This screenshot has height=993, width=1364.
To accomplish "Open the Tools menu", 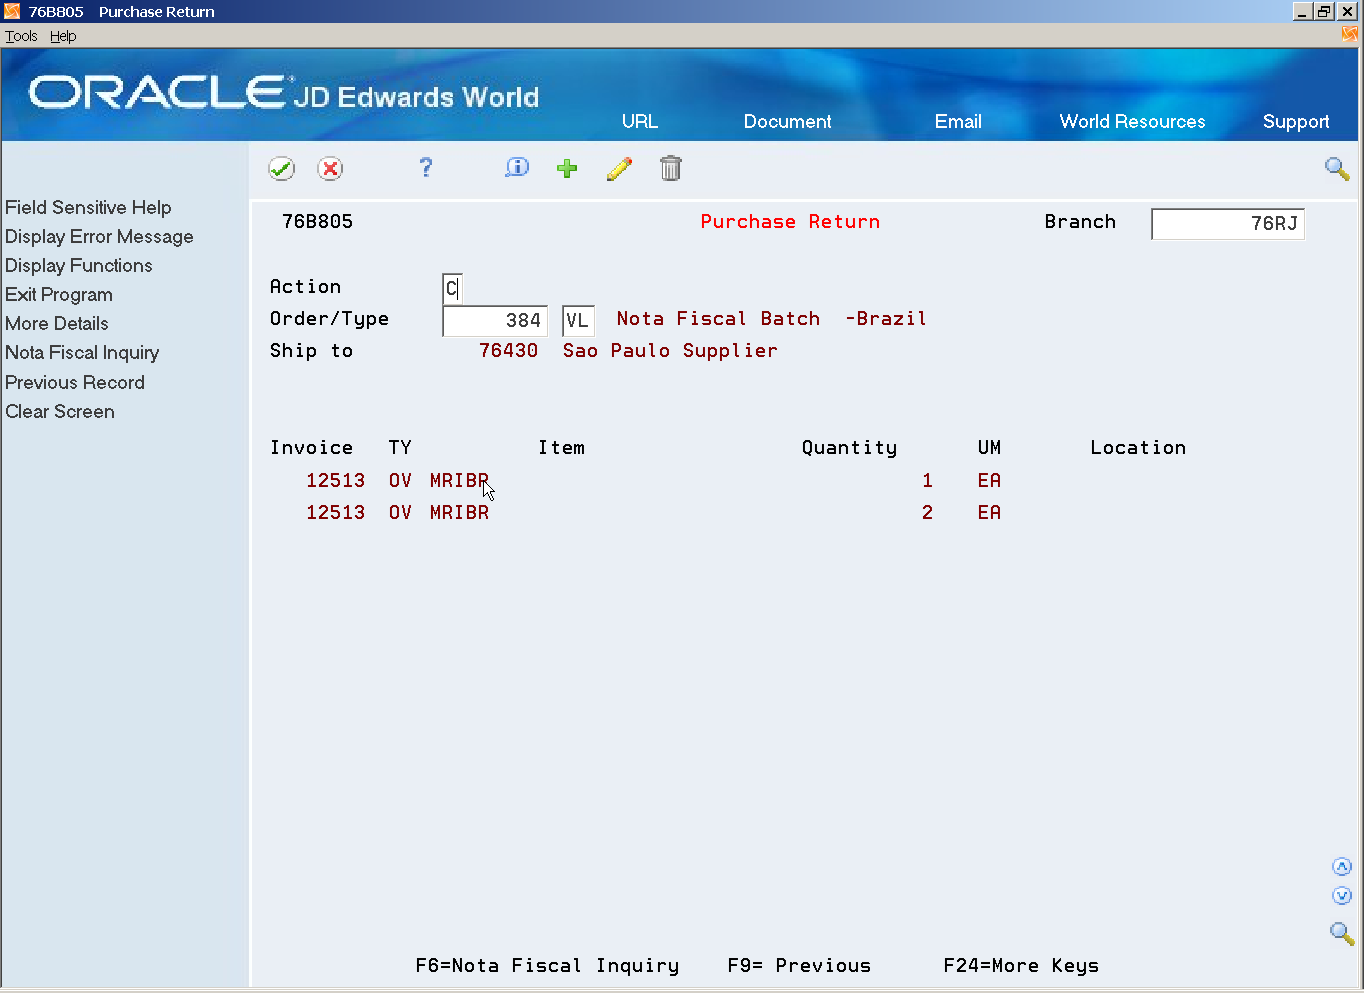I will coord(21,36).
